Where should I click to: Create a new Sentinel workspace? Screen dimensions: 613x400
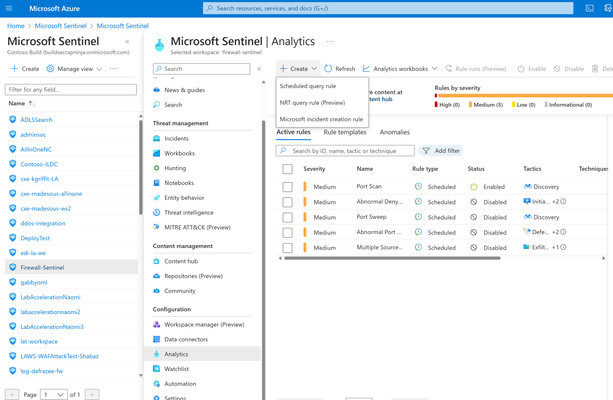(x=25, y=69)
